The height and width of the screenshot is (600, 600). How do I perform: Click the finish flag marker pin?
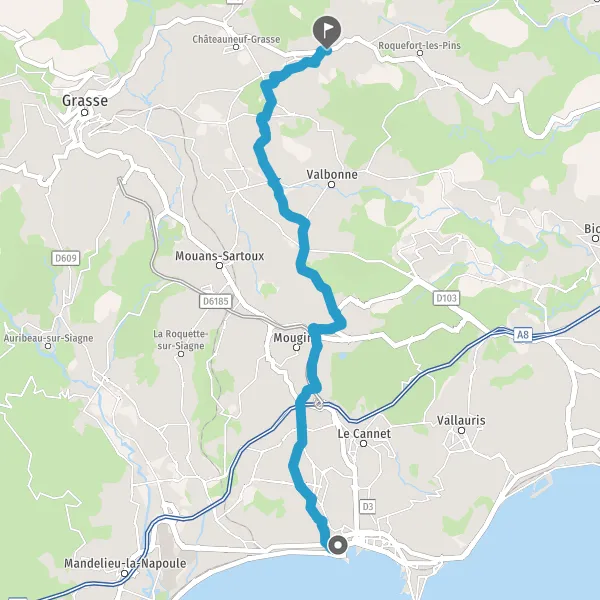pyautogui.click(x=327, y=31)
